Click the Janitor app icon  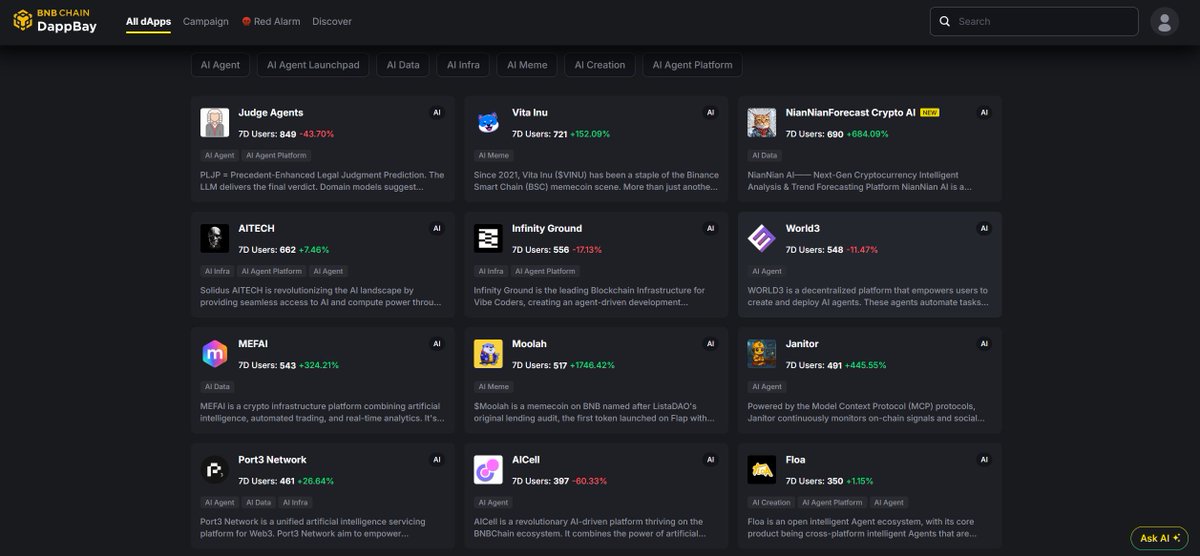[x=762, y=354]
